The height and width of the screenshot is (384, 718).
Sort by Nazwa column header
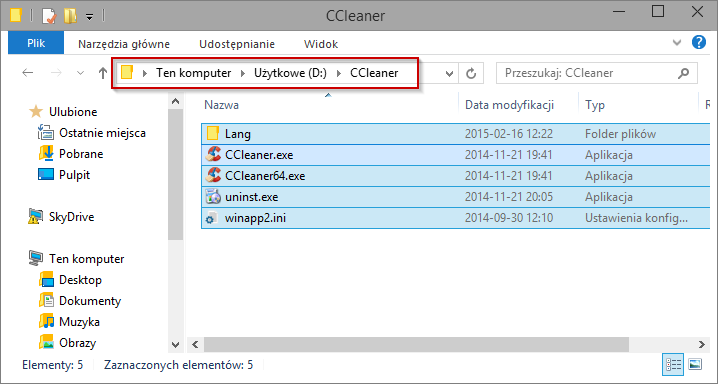221,105
